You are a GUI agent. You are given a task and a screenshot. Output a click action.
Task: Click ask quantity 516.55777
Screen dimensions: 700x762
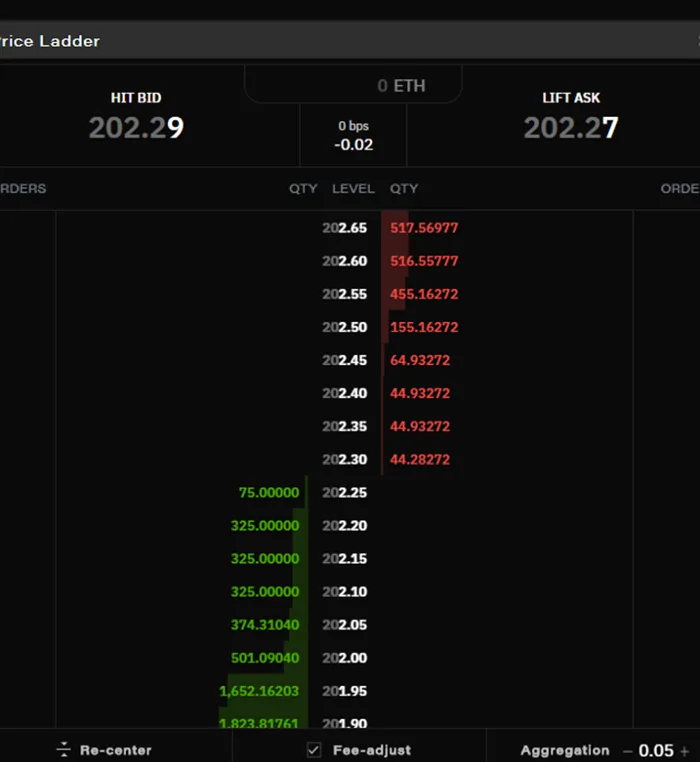point(424,261)
